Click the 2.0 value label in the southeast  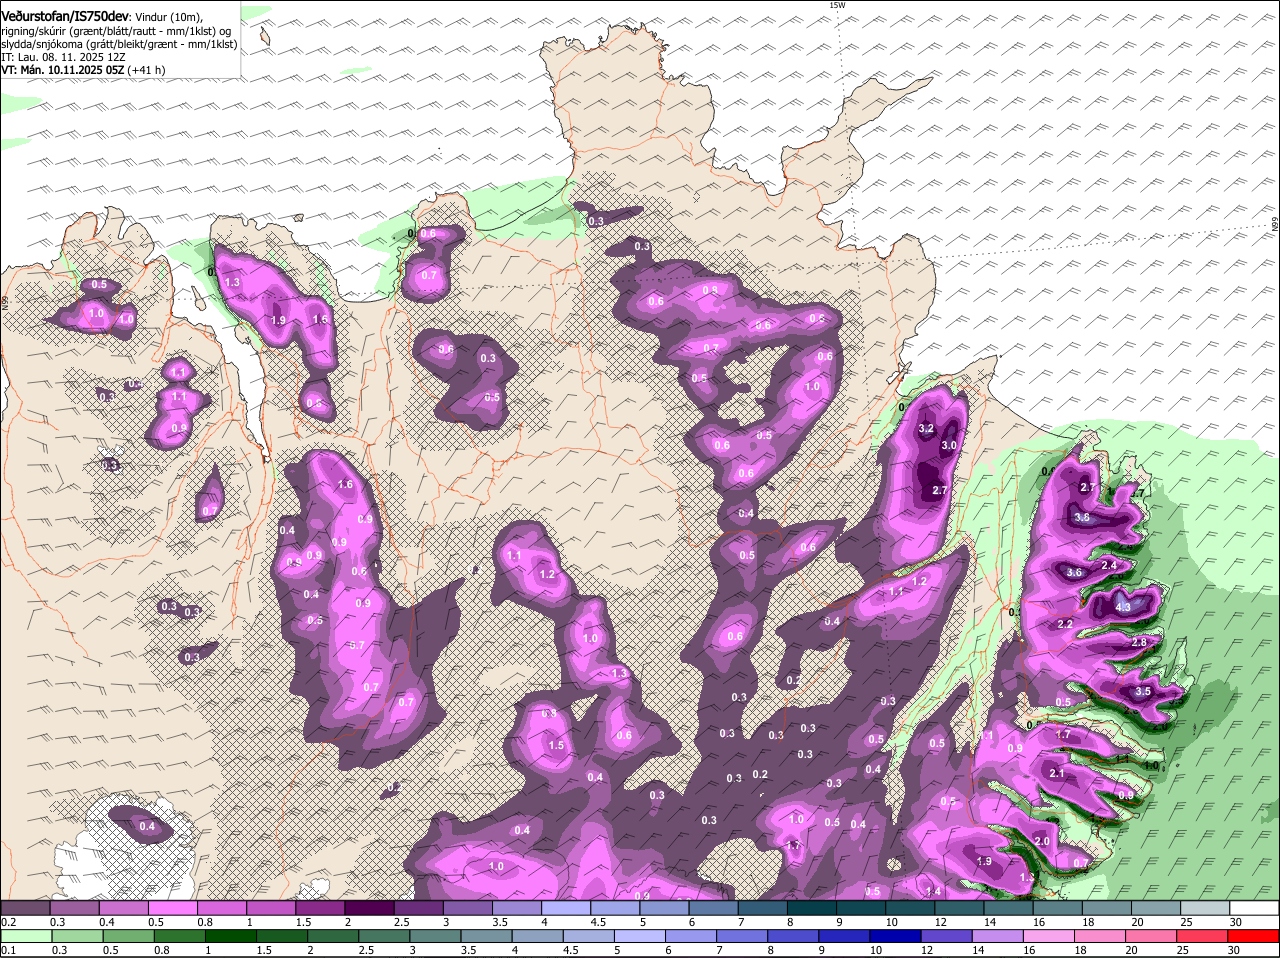tap(1042, 841)
